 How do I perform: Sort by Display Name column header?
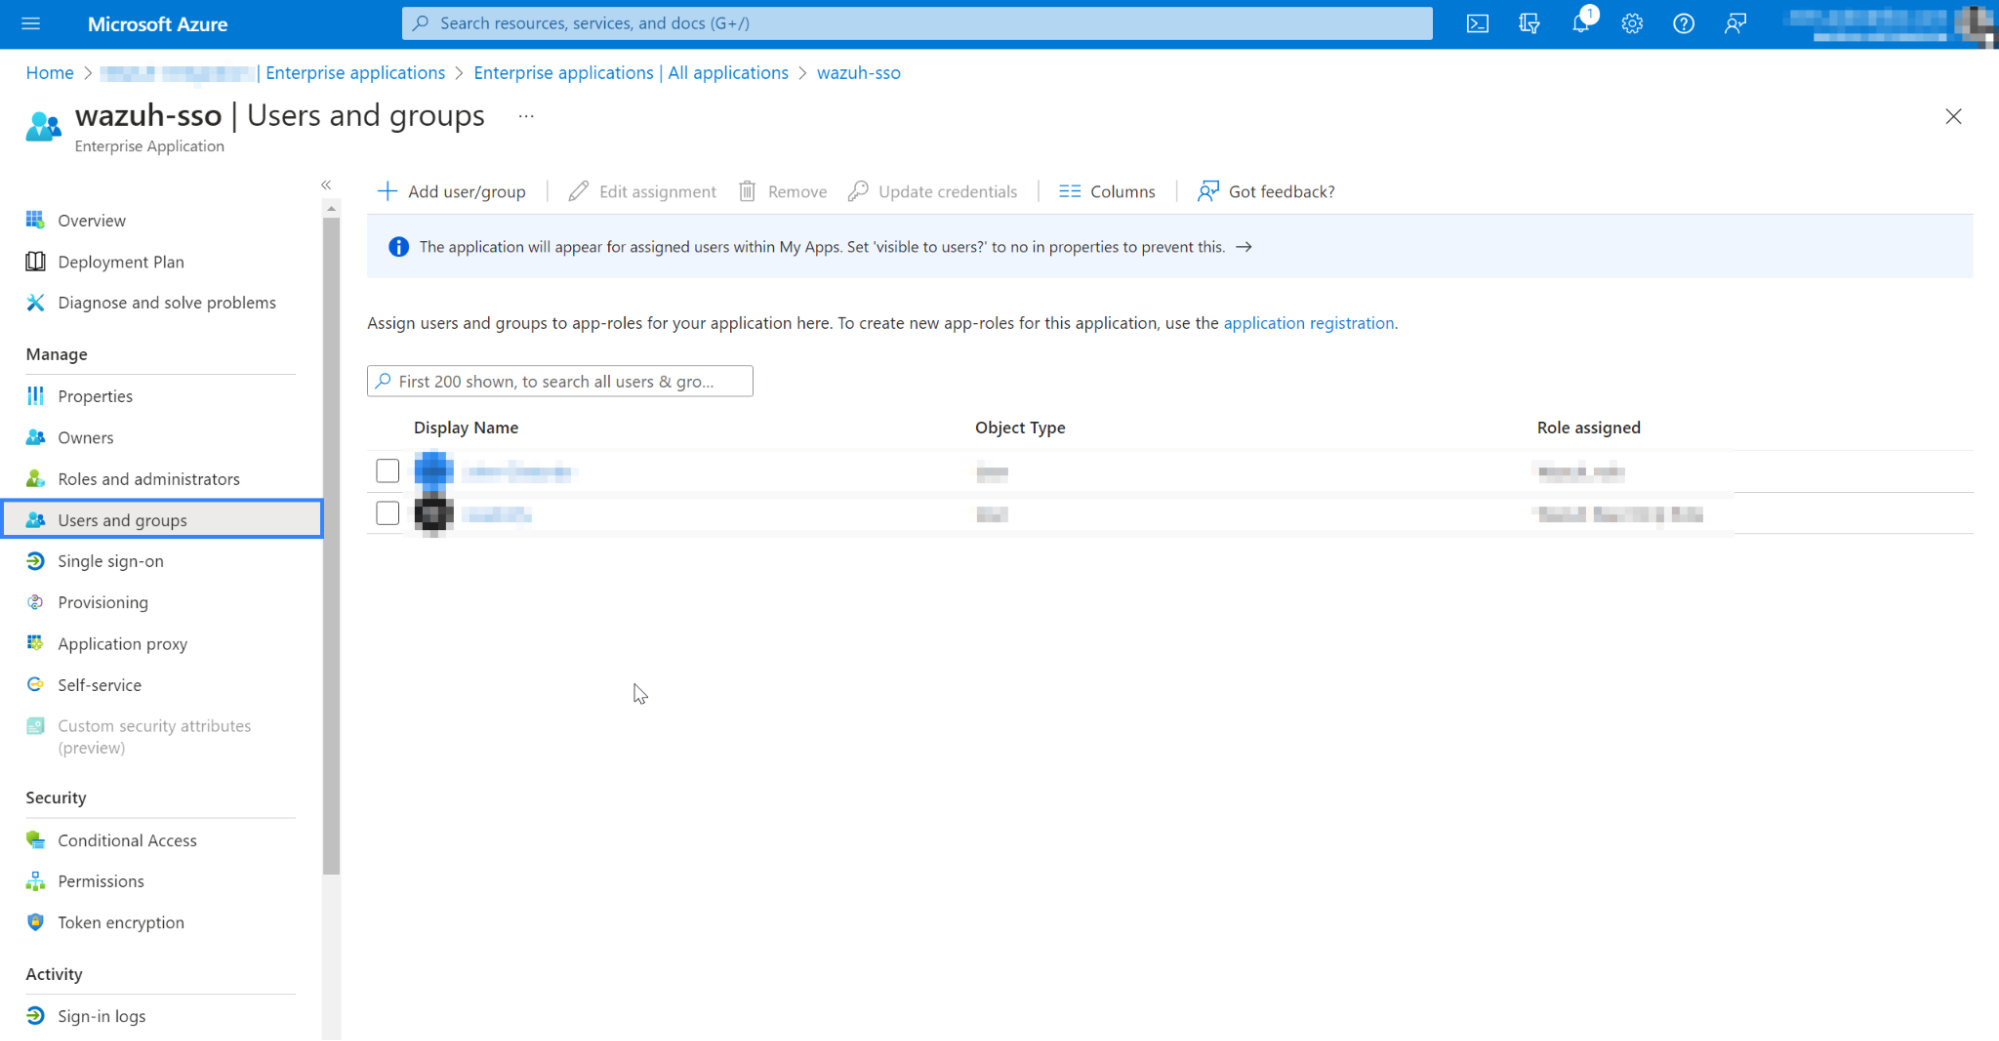click(x=466, y=427)
